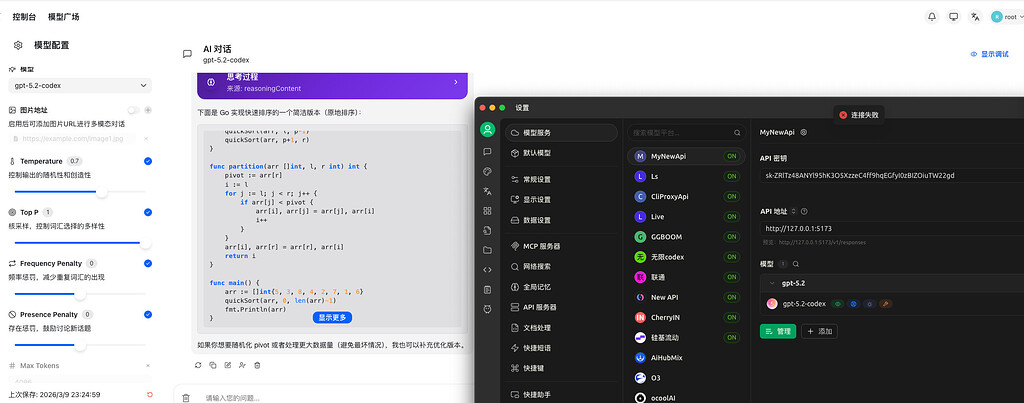
Task: Click the search icon beside 模型 label
Action: (795, 264)
